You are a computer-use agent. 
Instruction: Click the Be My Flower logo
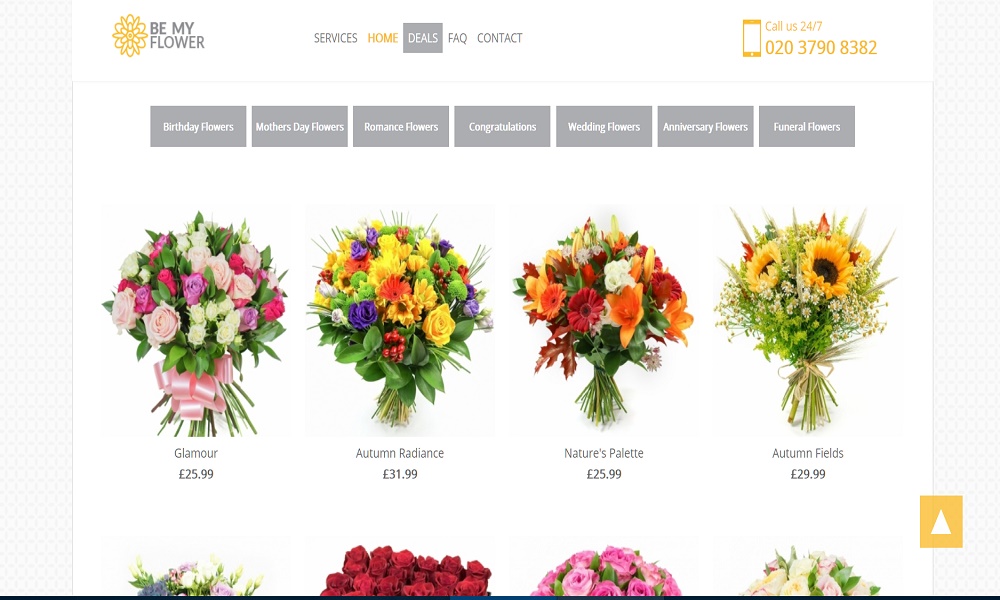click(158, 36)
